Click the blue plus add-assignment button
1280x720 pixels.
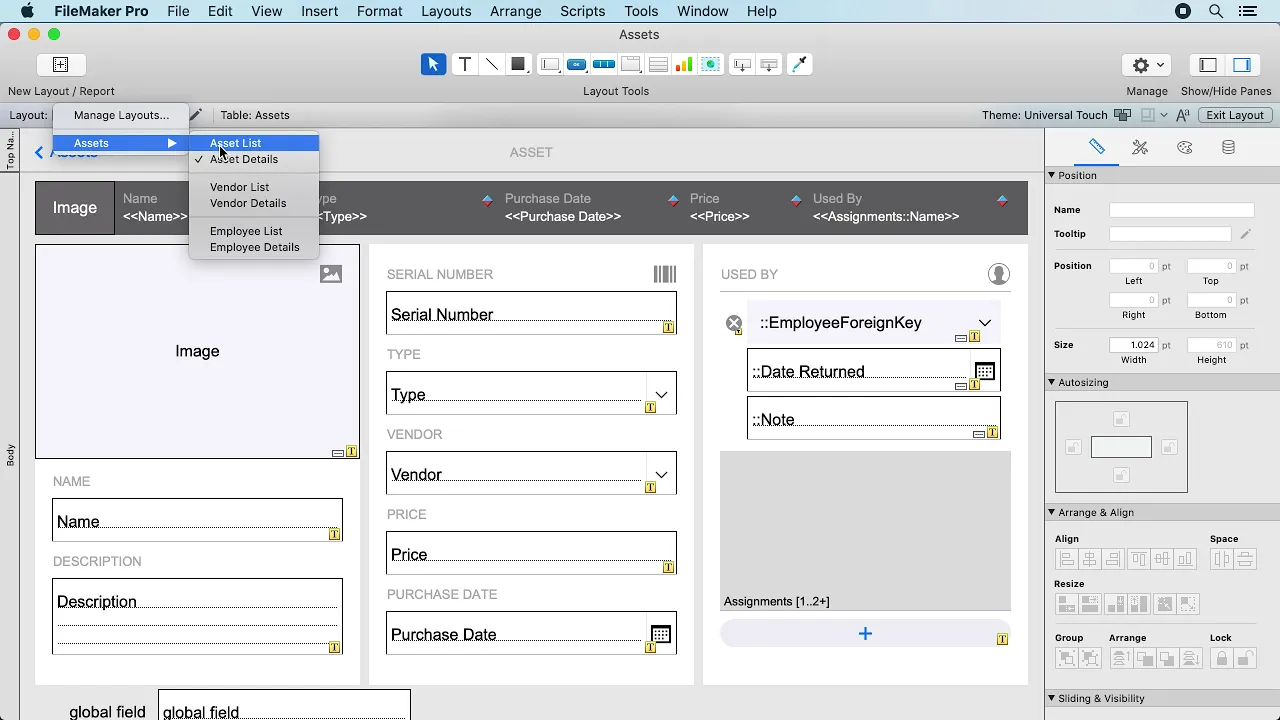point(865,633)
